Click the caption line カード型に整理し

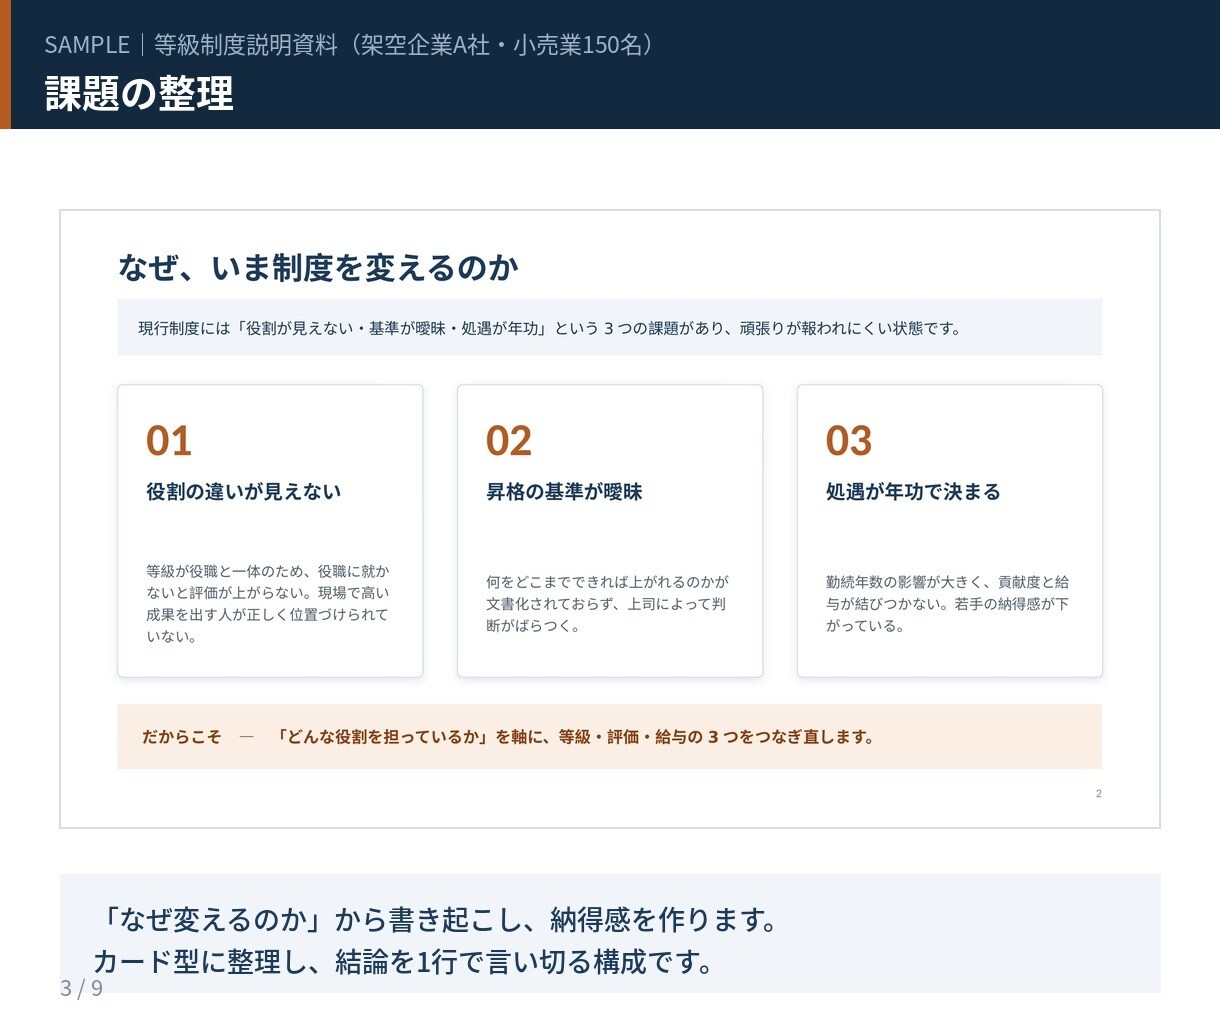pos(404,962)
